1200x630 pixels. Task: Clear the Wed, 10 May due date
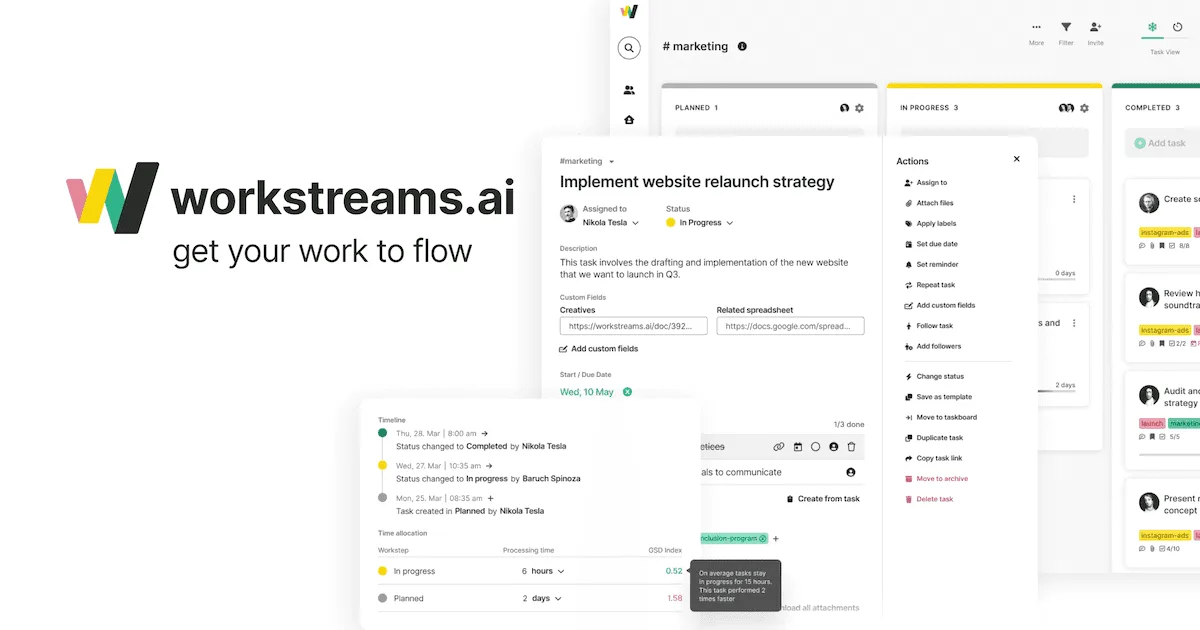coord(627,392)
